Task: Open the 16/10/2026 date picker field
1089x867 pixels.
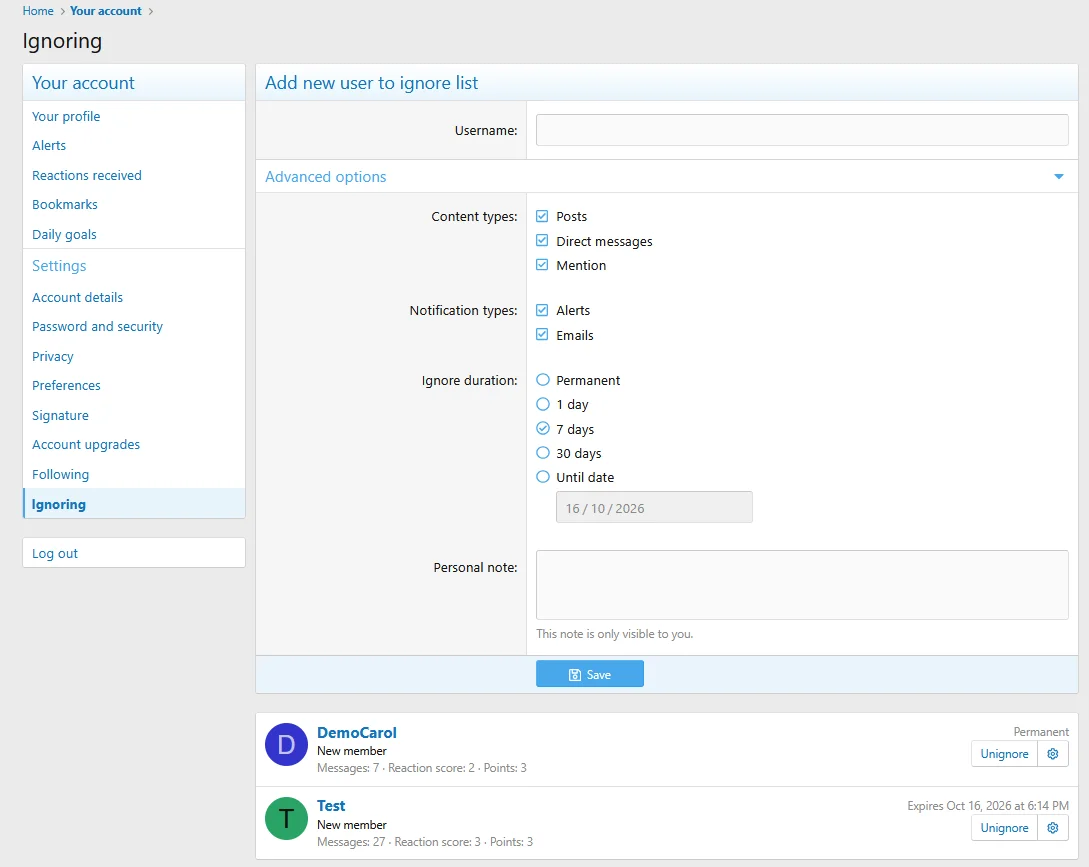Action: click(x=654, y=507)
